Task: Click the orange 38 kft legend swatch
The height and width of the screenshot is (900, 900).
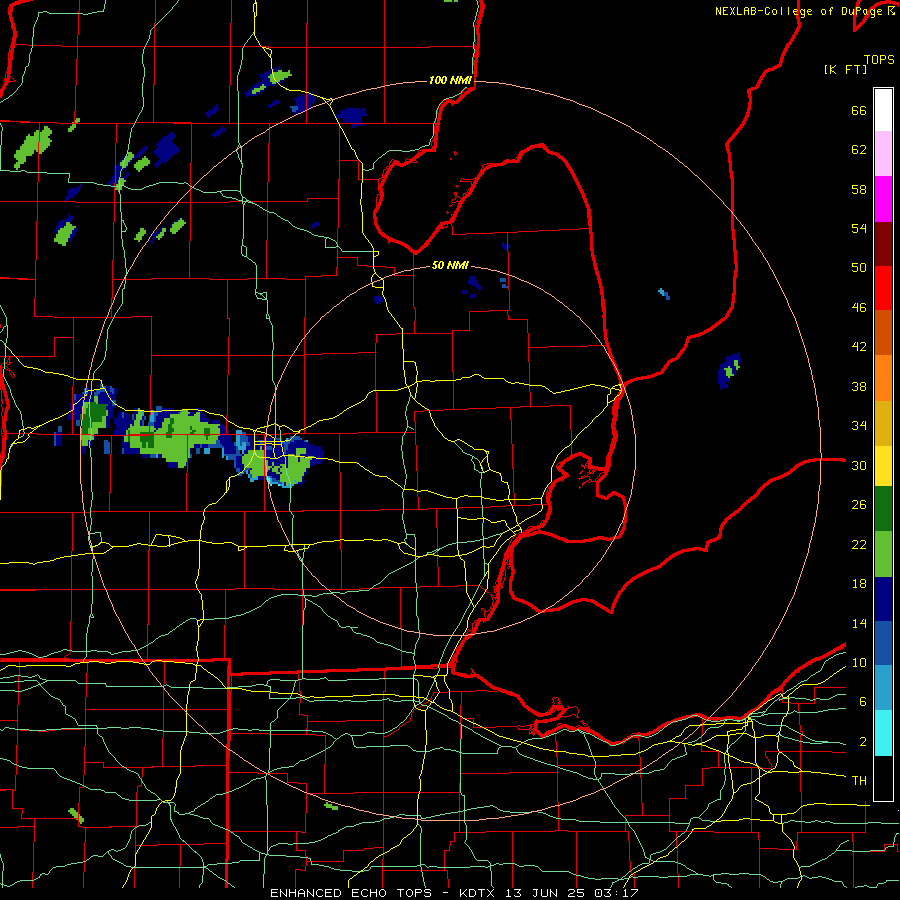Action: pos(883,378)
